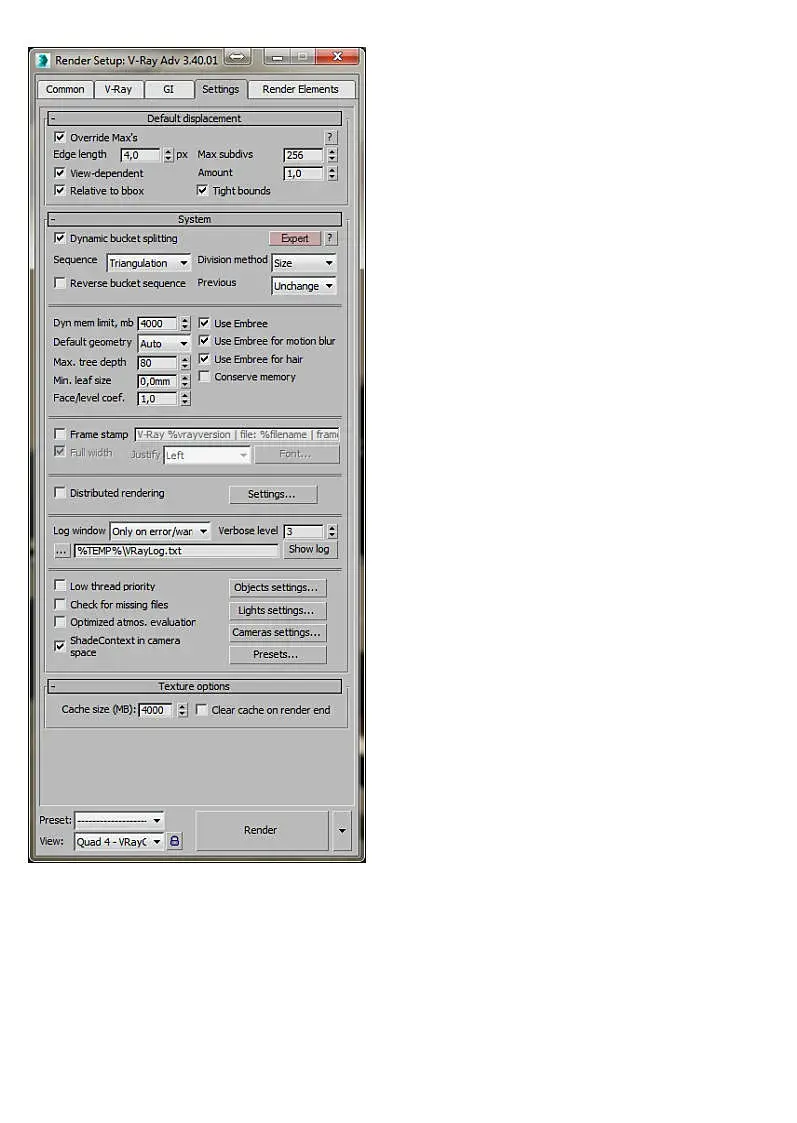Click the Max subdivs field
The image size is (797, 1123).
[x=304, y=155]
